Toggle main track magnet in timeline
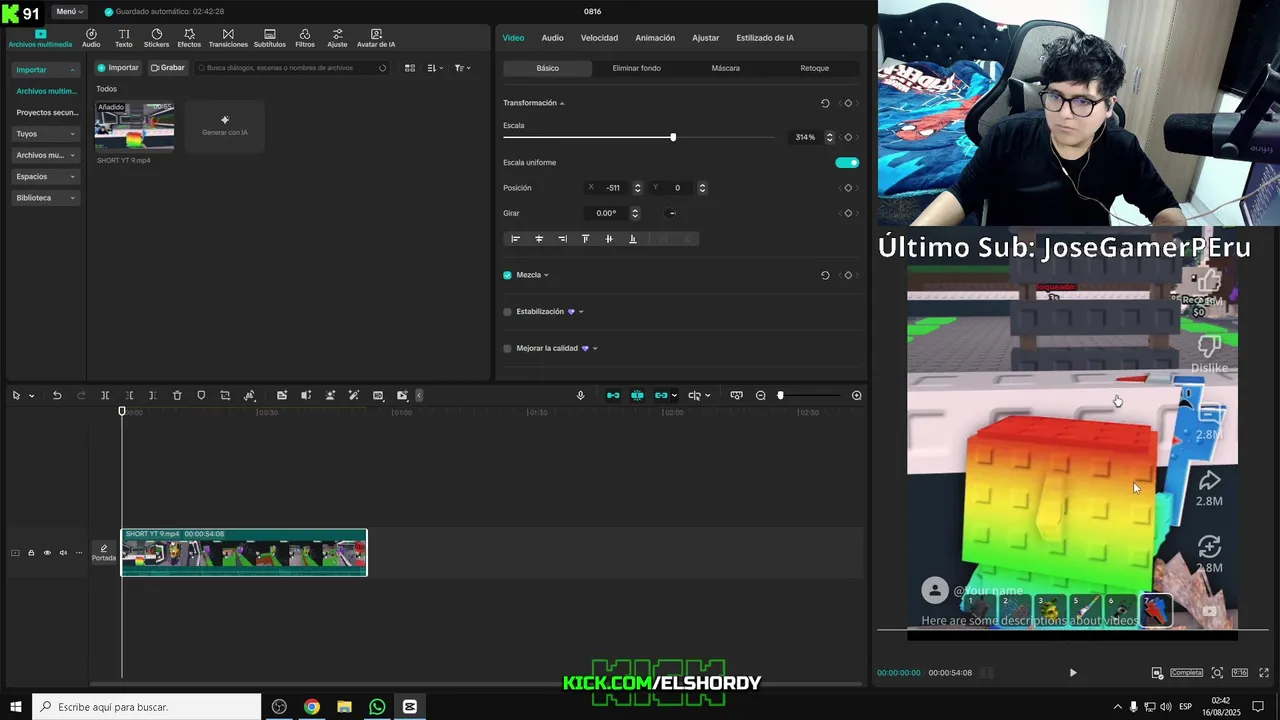 613,396
